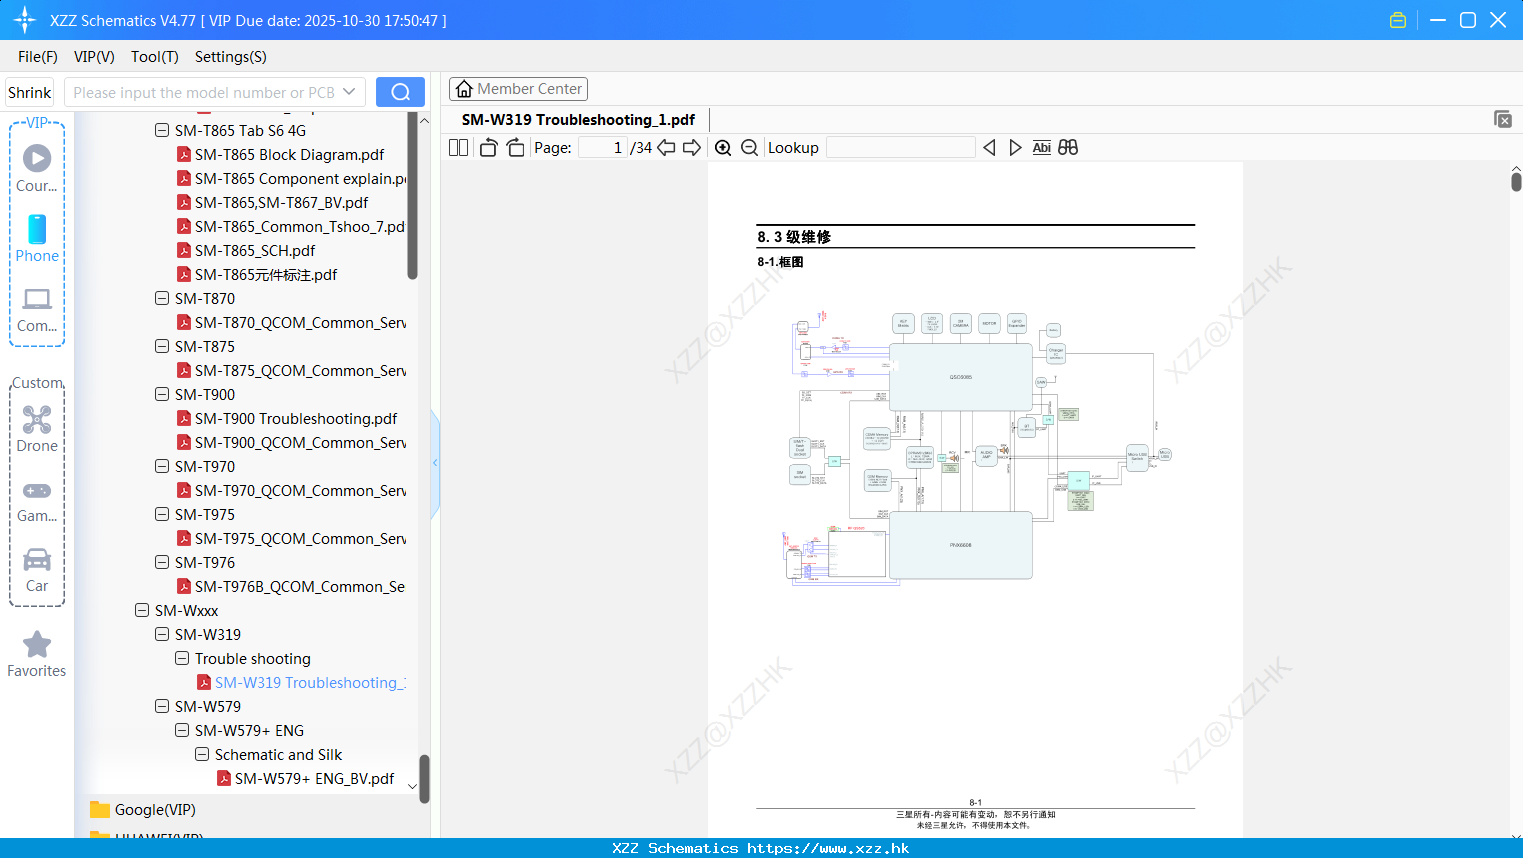Screen dimensions: 1523x858
Task: Click the model number search field
Action: 203,92
